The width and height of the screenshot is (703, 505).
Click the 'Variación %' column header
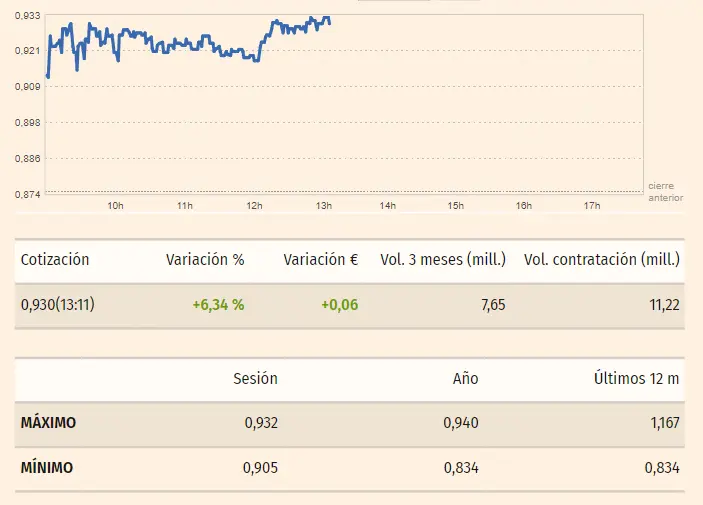click(x=205, y=260)
